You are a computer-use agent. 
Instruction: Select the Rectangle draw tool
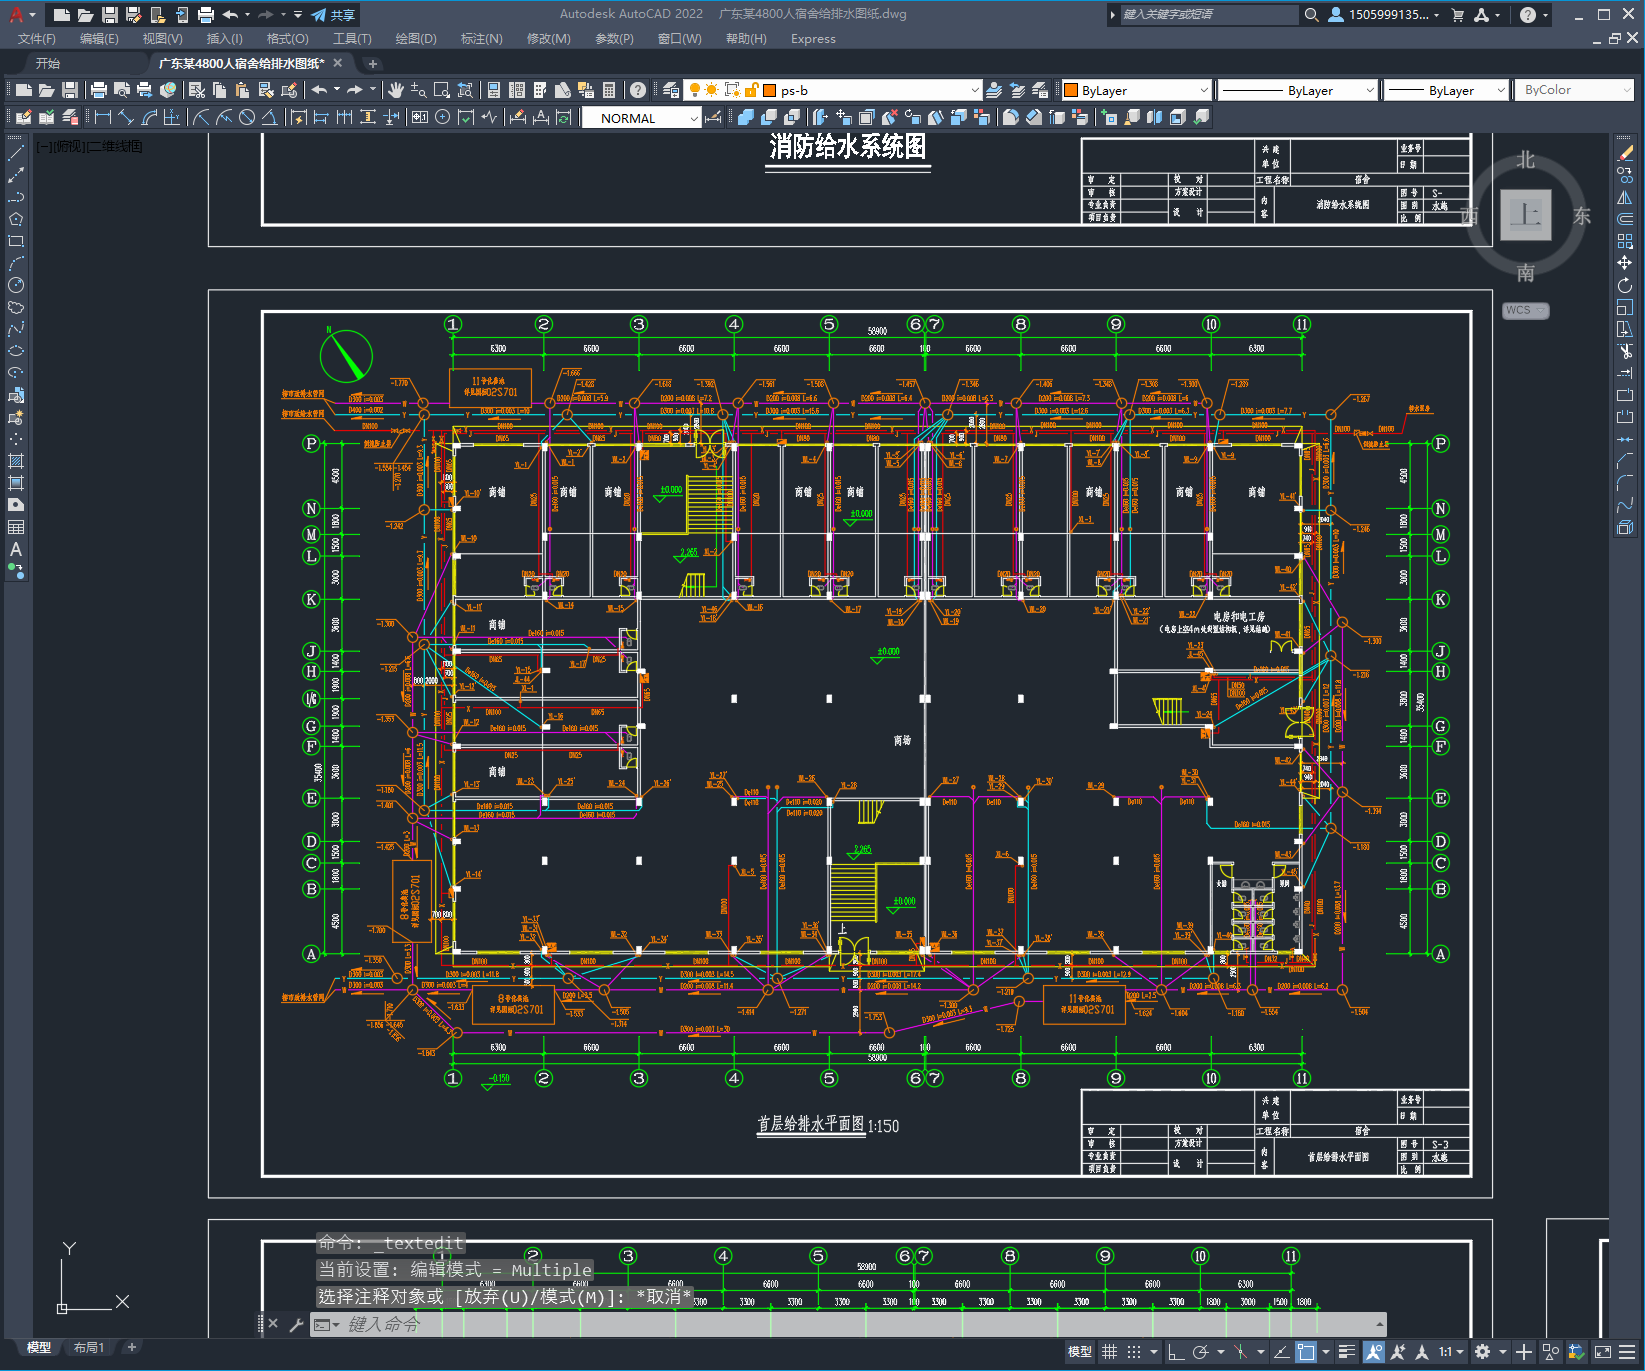tap(16, 241)
